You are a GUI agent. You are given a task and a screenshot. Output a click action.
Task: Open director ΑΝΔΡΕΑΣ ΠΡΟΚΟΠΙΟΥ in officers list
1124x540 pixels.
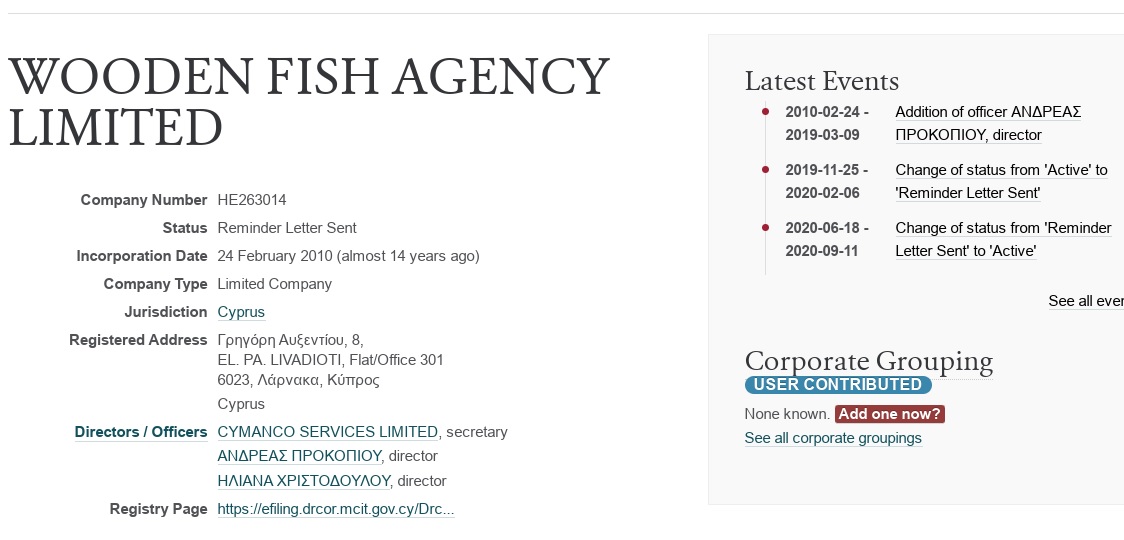(300, 456)
